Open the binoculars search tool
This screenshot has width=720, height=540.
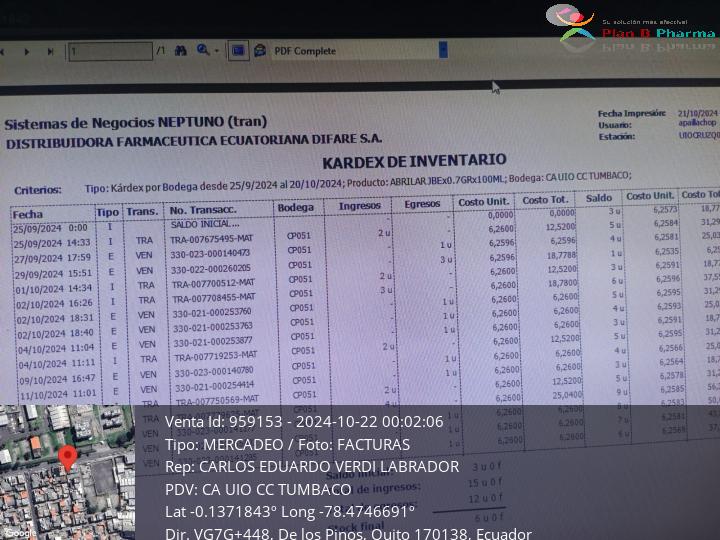tap(180, 51)
